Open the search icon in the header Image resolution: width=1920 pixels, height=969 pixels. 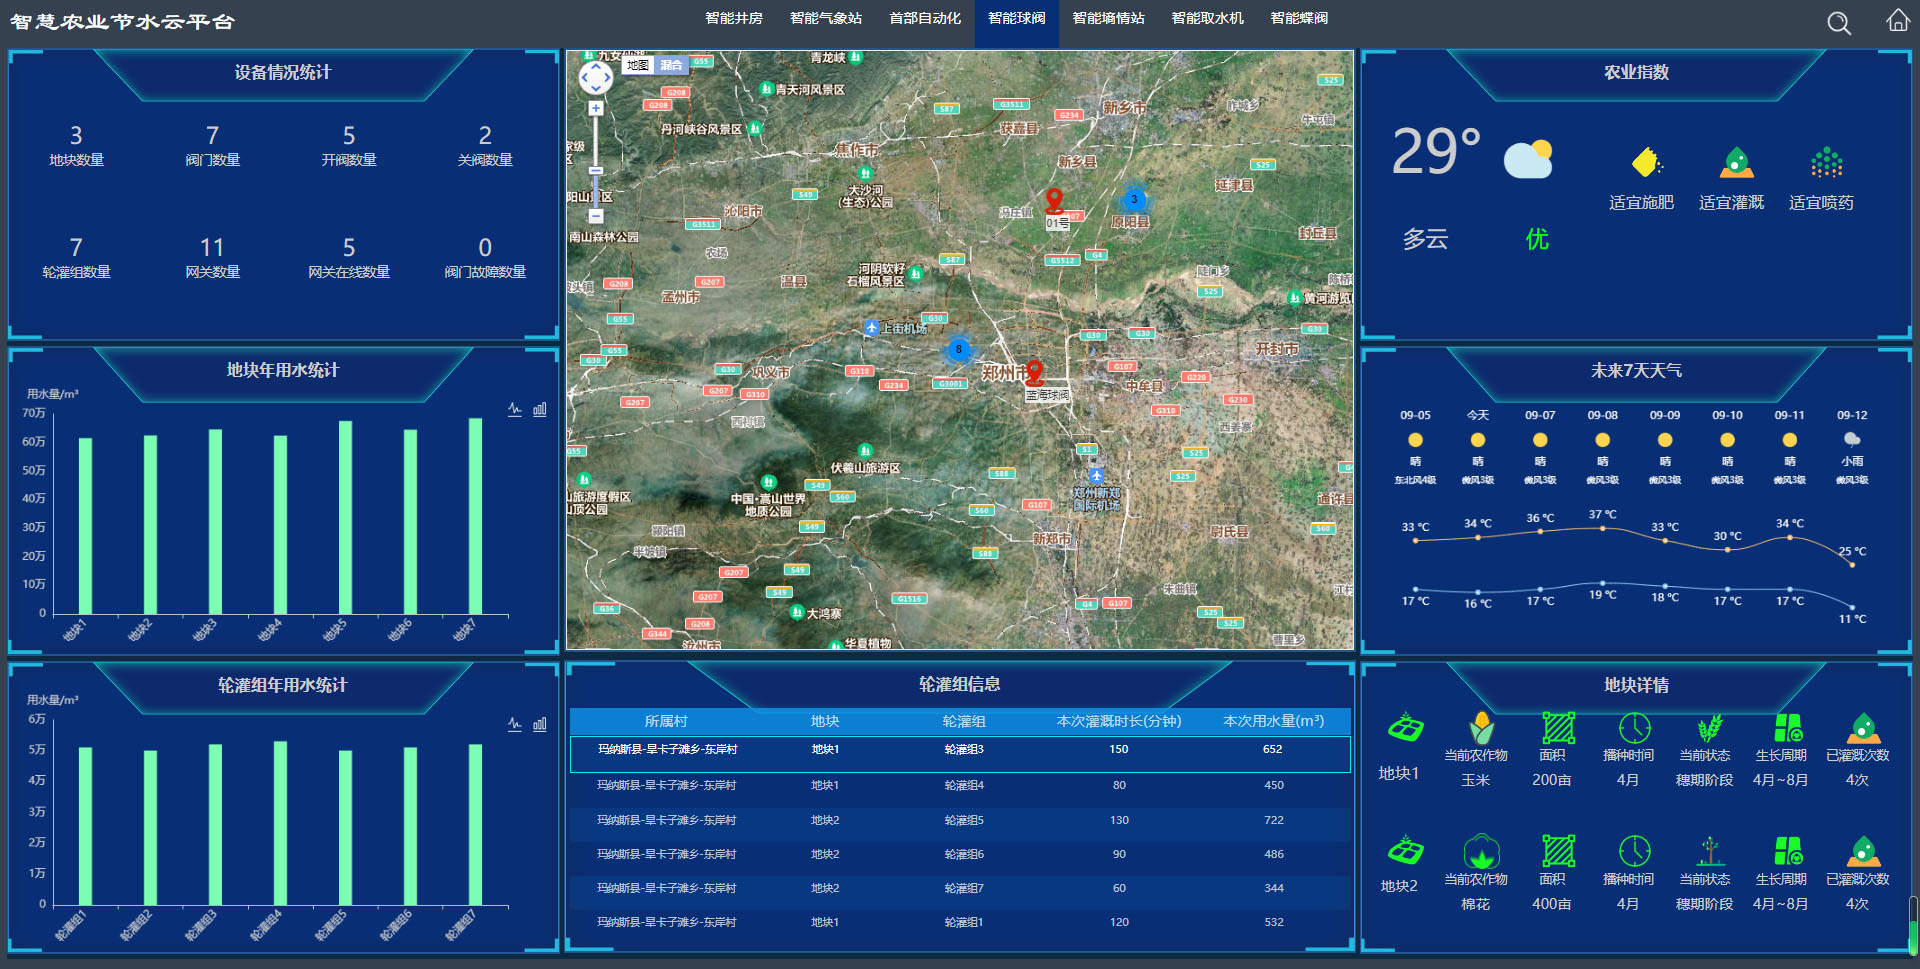point(1838,23)
